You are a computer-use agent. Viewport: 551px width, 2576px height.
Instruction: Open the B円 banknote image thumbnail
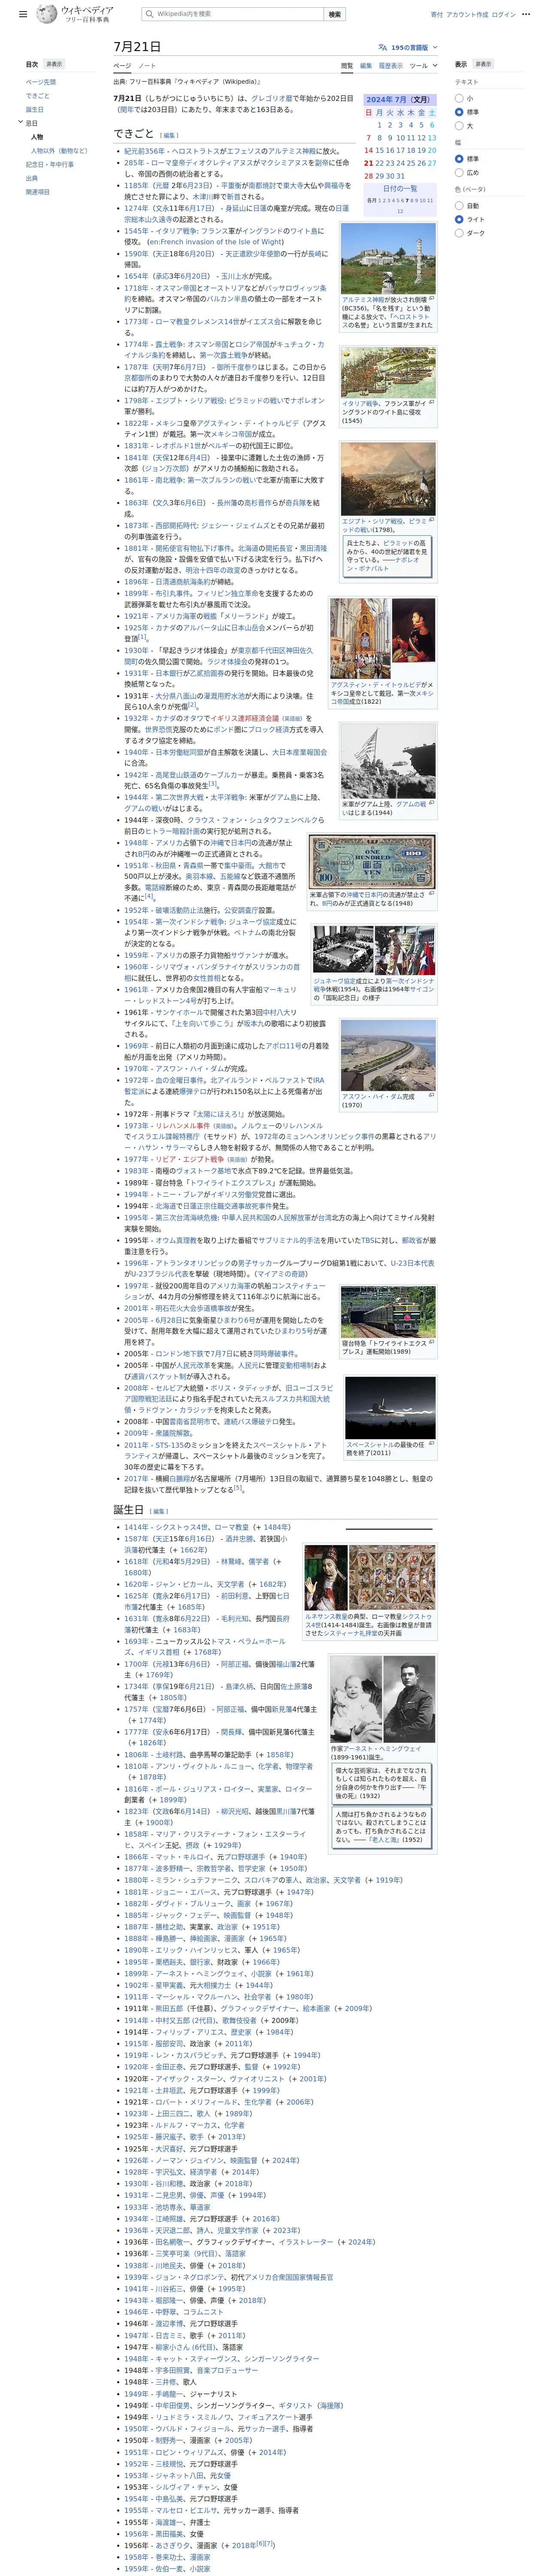pyautogui.click(x=372, y=862)
